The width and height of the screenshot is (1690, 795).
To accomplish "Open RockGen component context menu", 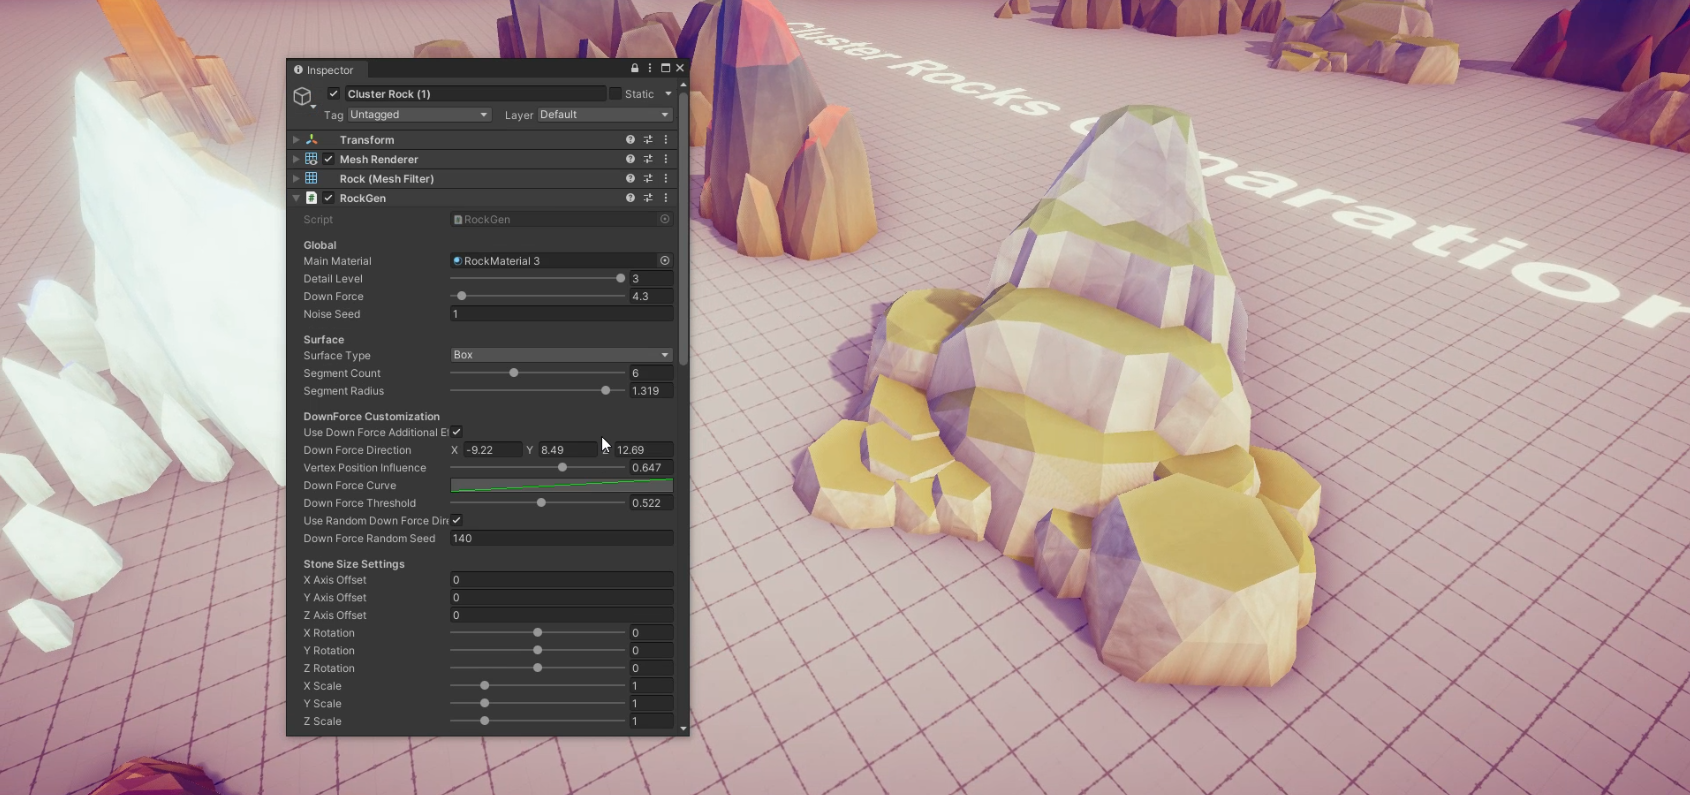I will (666, 198).
